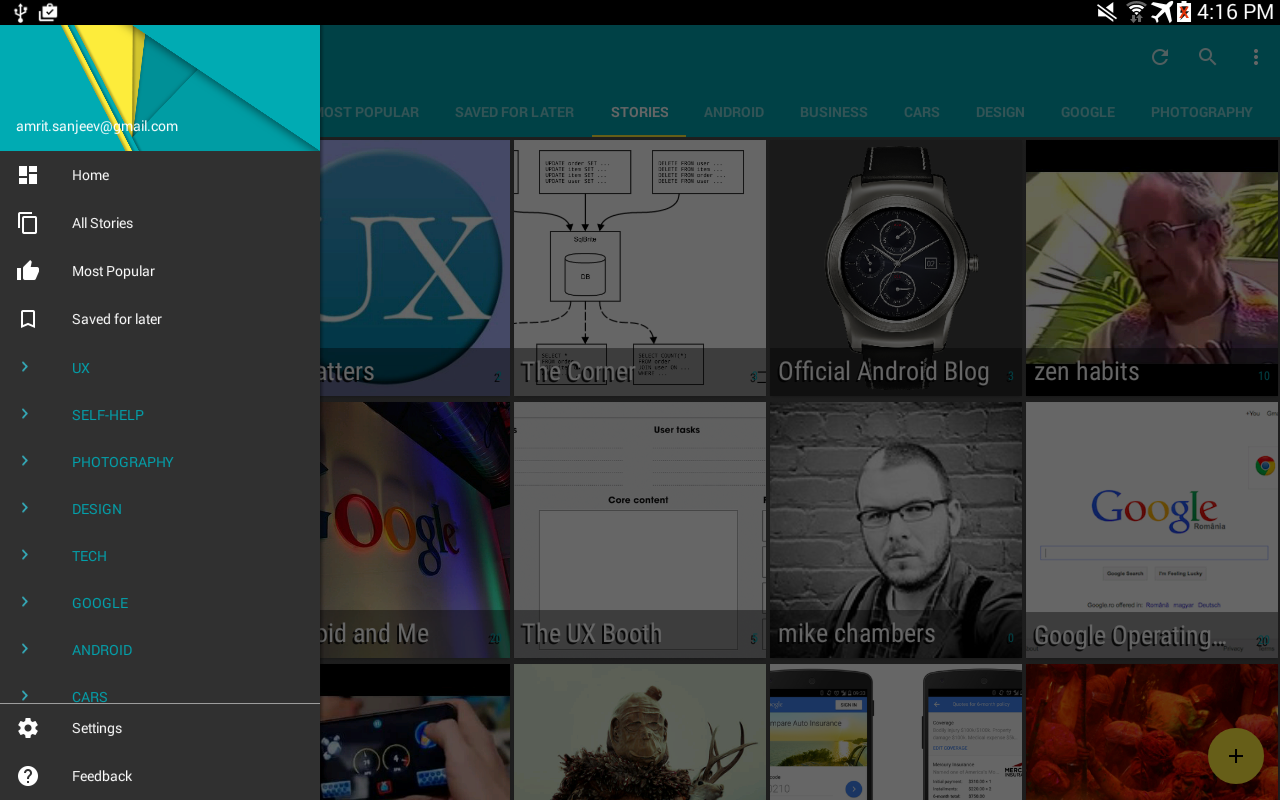Open search with the magnifier icon
1280x800 pixels.
point(1208,57)
